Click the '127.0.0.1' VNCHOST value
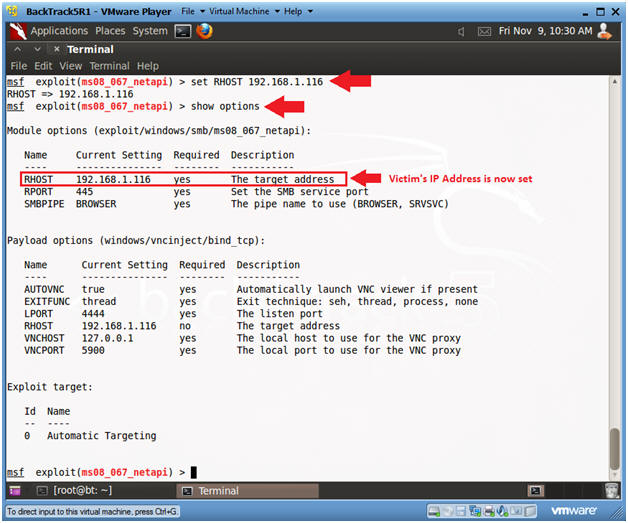 pyautogui.click(x=107, y=338)
